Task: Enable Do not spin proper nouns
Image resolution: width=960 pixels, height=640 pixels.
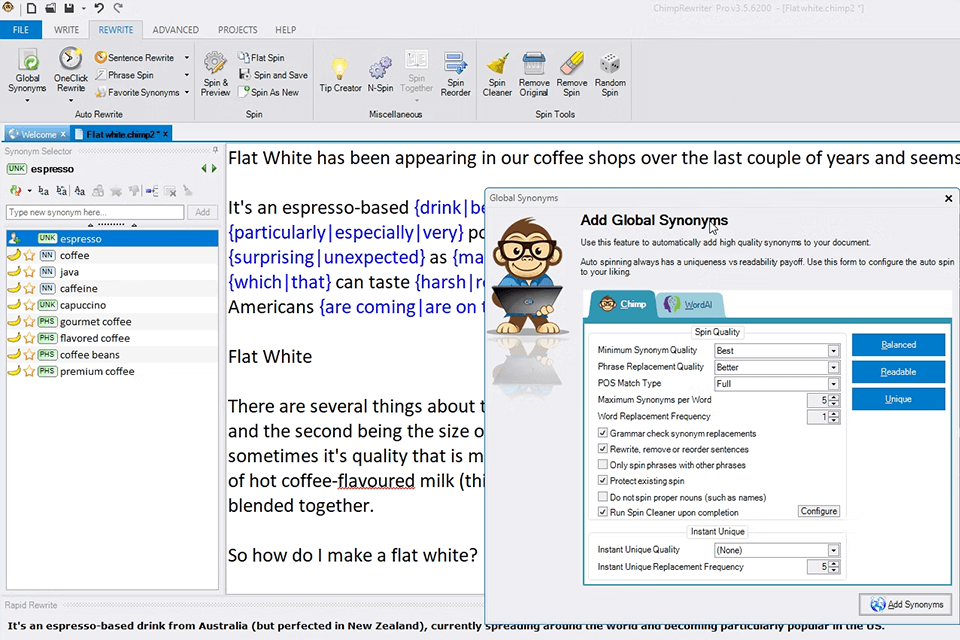Action: click(603, 496)
